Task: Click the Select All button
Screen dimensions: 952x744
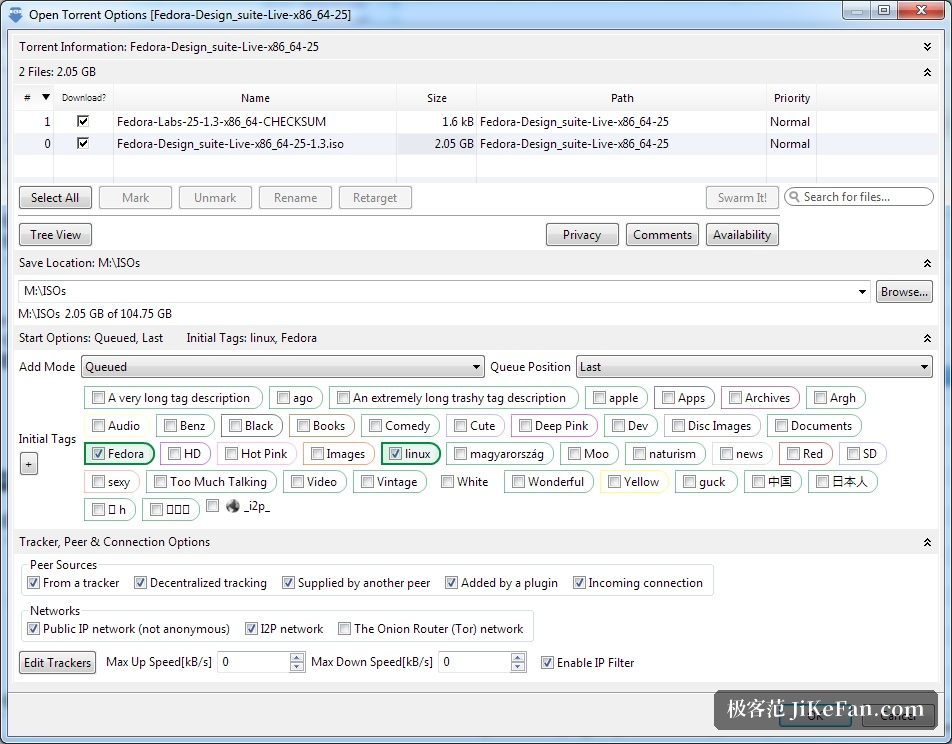Action: point(55,198)
